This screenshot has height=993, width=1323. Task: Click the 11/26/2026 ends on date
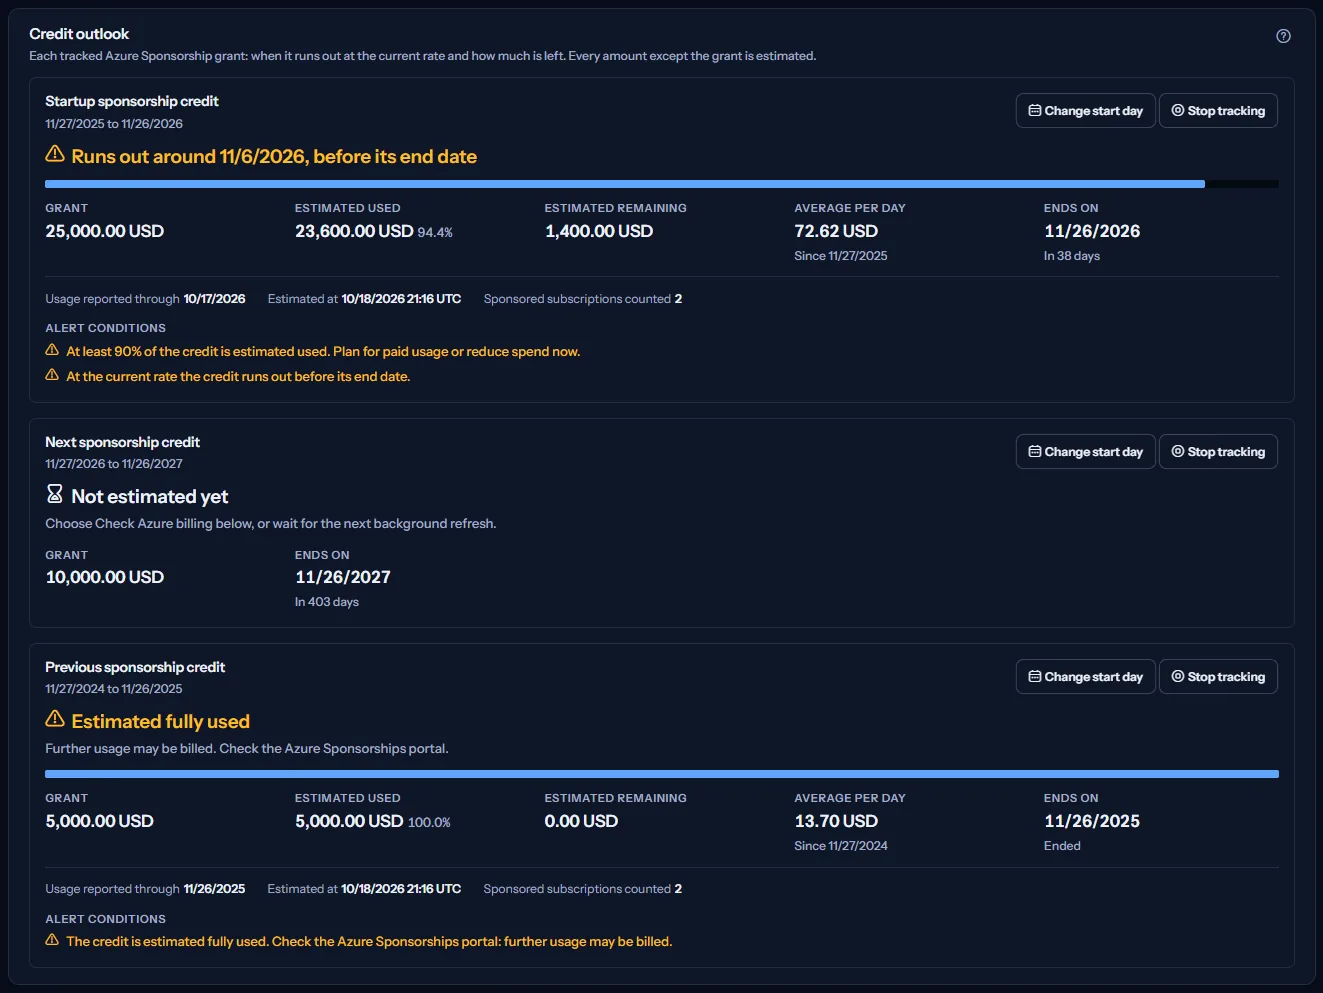[1092, 231]
